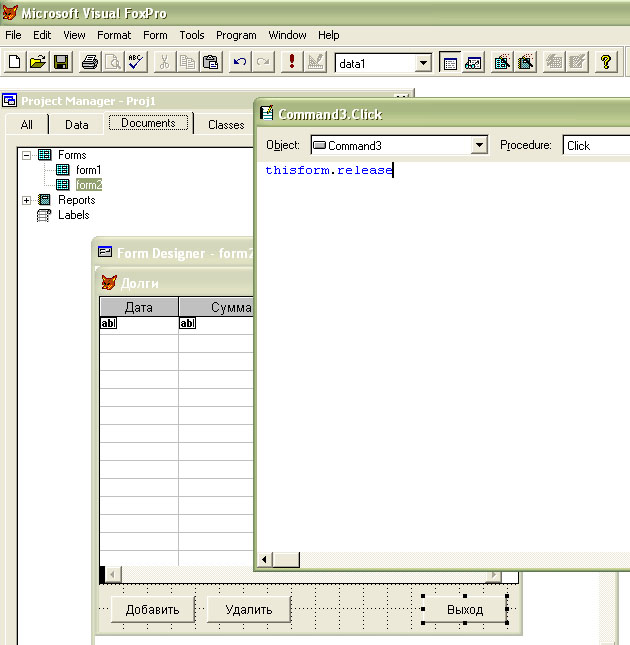Click the Procedure Click input field
Screen dimensions: 630x645
click(597, 145)
